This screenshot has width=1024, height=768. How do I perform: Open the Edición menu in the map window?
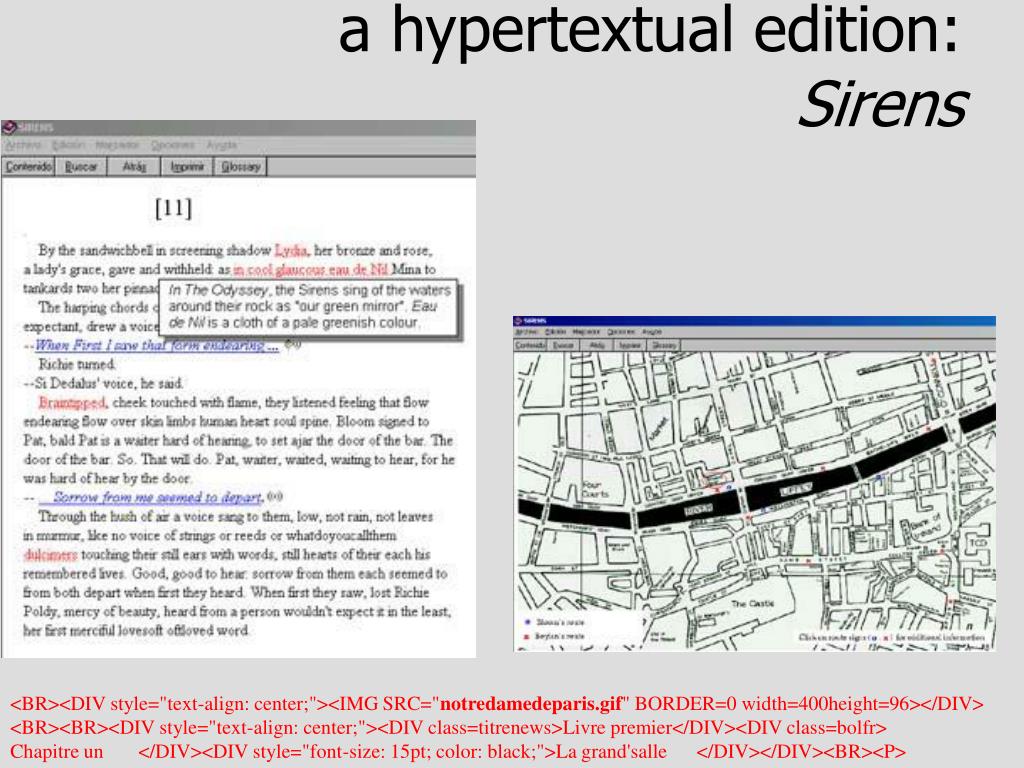(x=554, y=332)
